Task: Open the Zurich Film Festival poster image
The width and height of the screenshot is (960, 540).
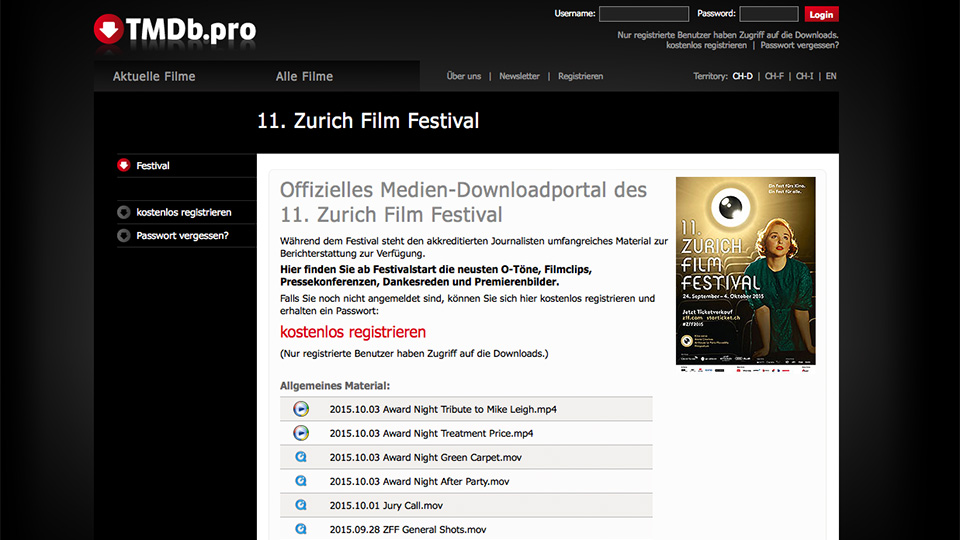Action: (x=745, y=271)
